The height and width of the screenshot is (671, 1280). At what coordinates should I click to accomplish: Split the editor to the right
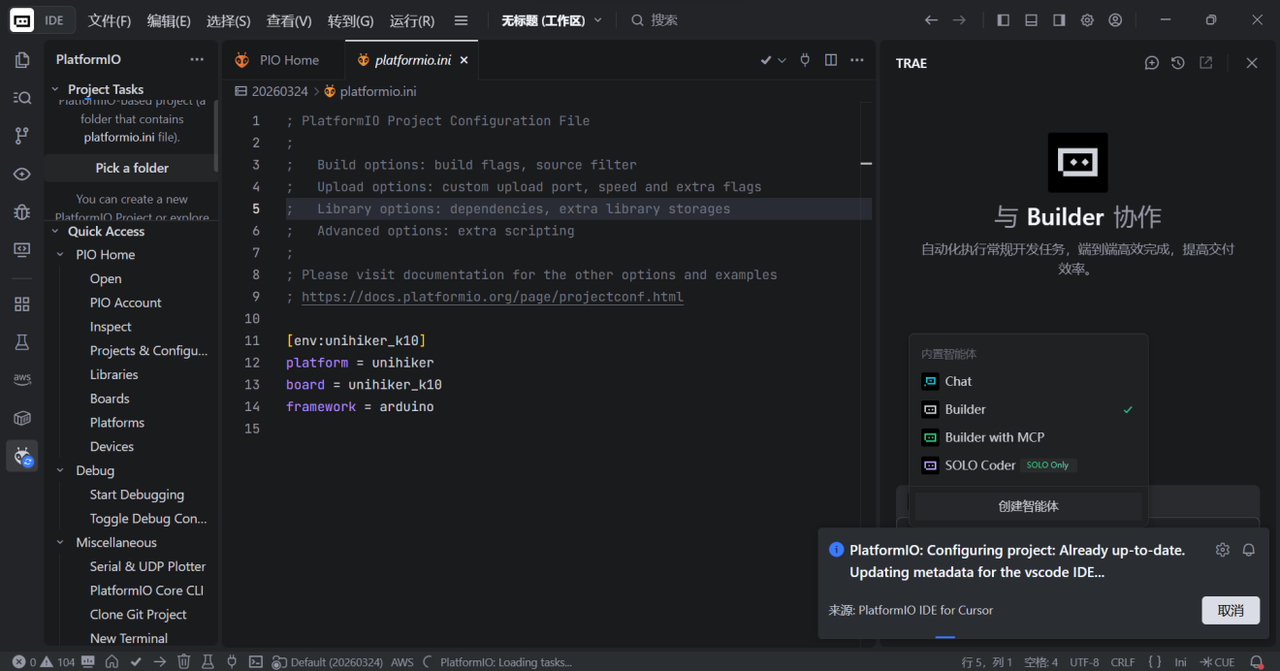click(831, 60)
